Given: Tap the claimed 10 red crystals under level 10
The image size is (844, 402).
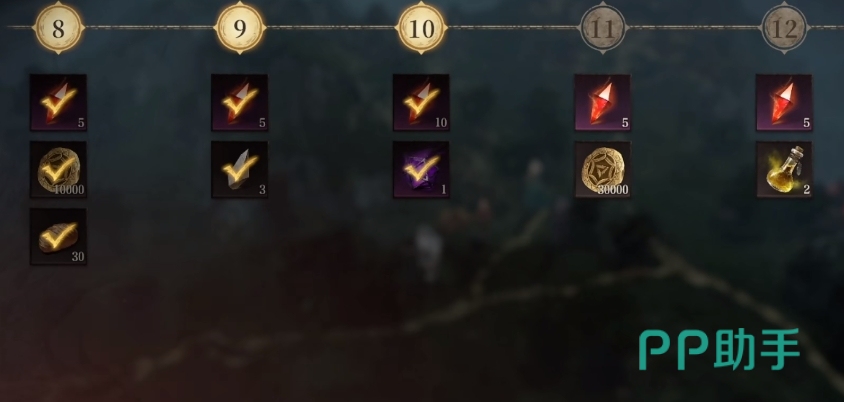Looking at the screenshot, I should (421, 103).
